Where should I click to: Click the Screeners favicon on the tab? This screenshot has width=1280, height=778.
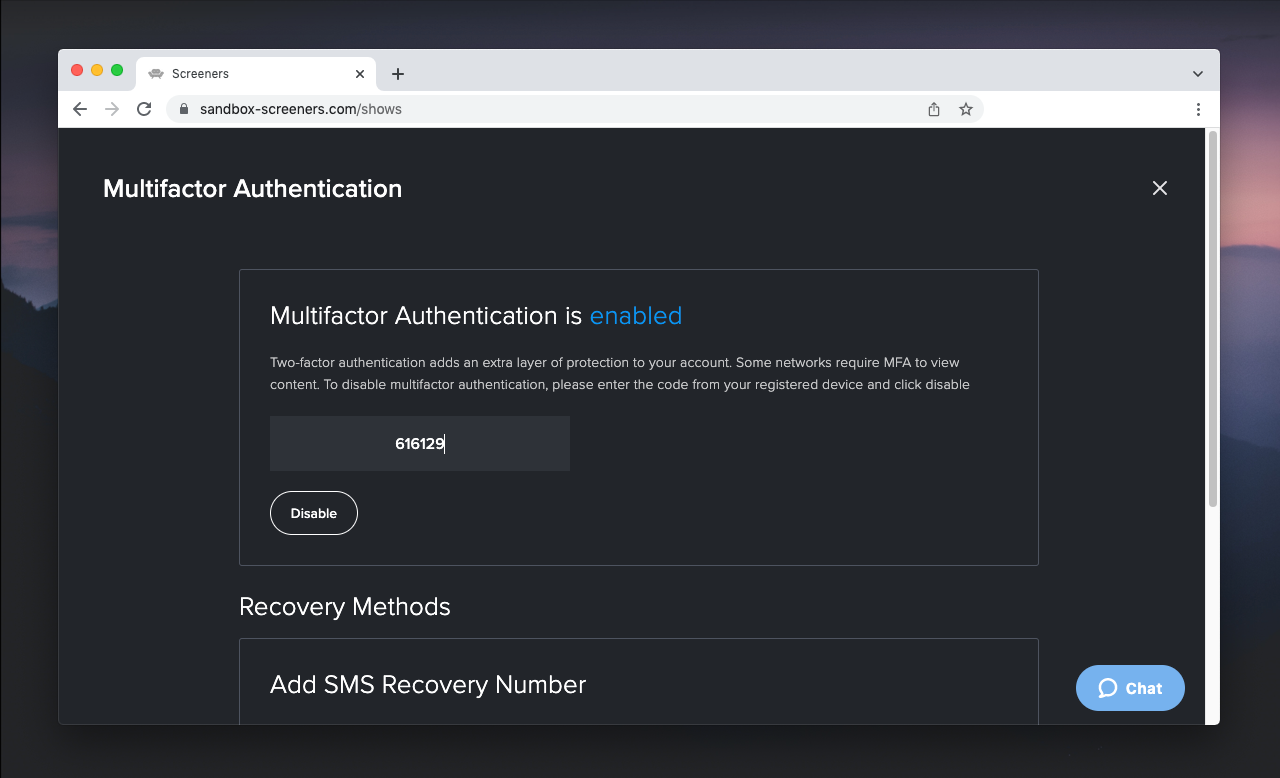click(156, 73)
